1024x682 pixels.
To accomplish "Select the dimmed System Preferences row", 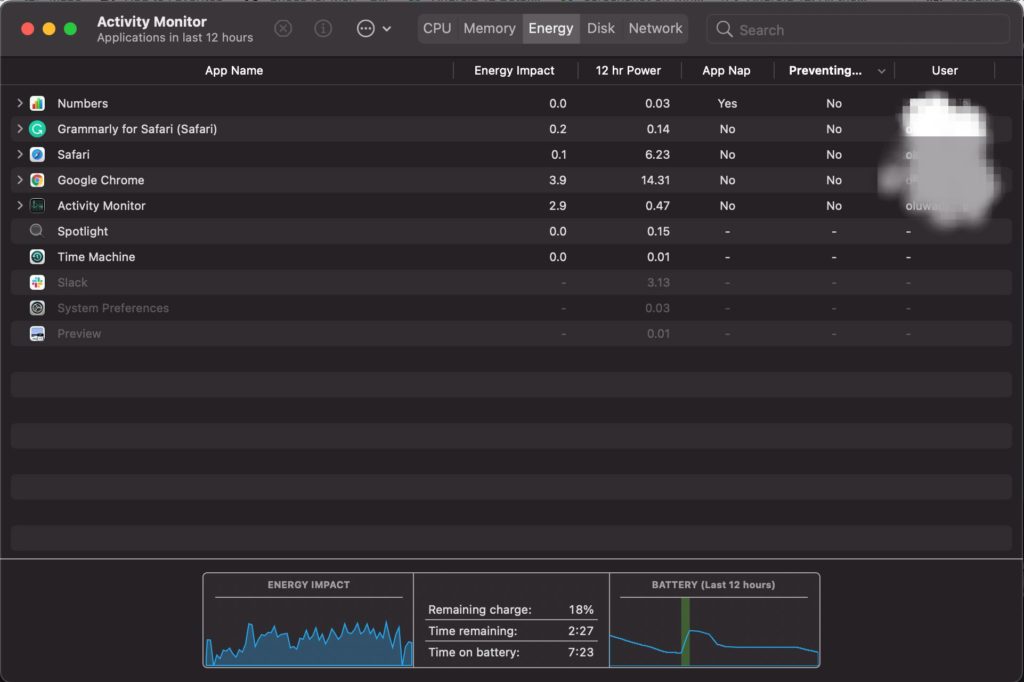I will click(511, 308).
